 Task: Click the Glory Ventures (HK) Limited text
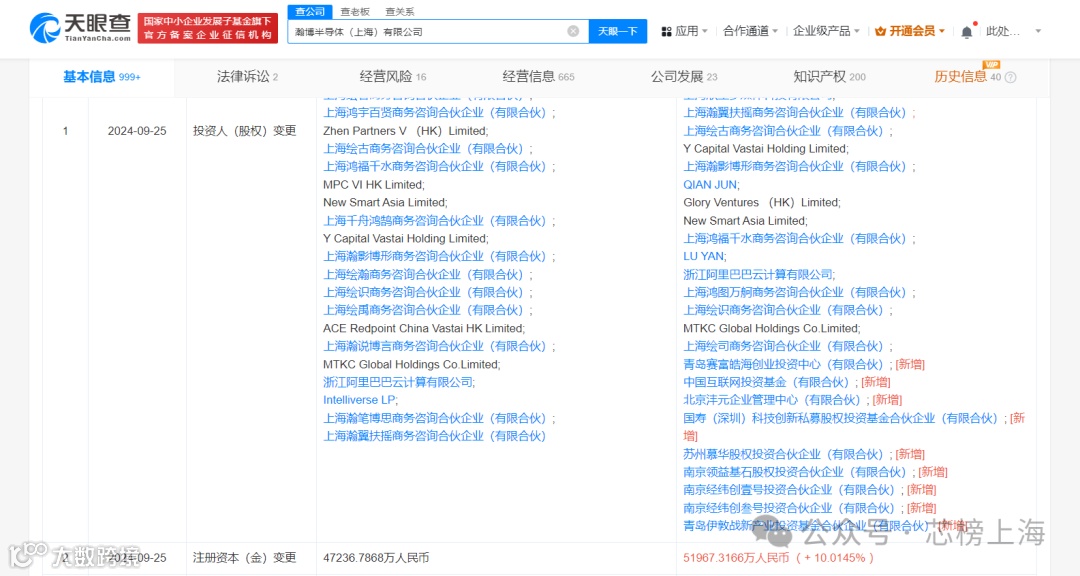(761, 203)
